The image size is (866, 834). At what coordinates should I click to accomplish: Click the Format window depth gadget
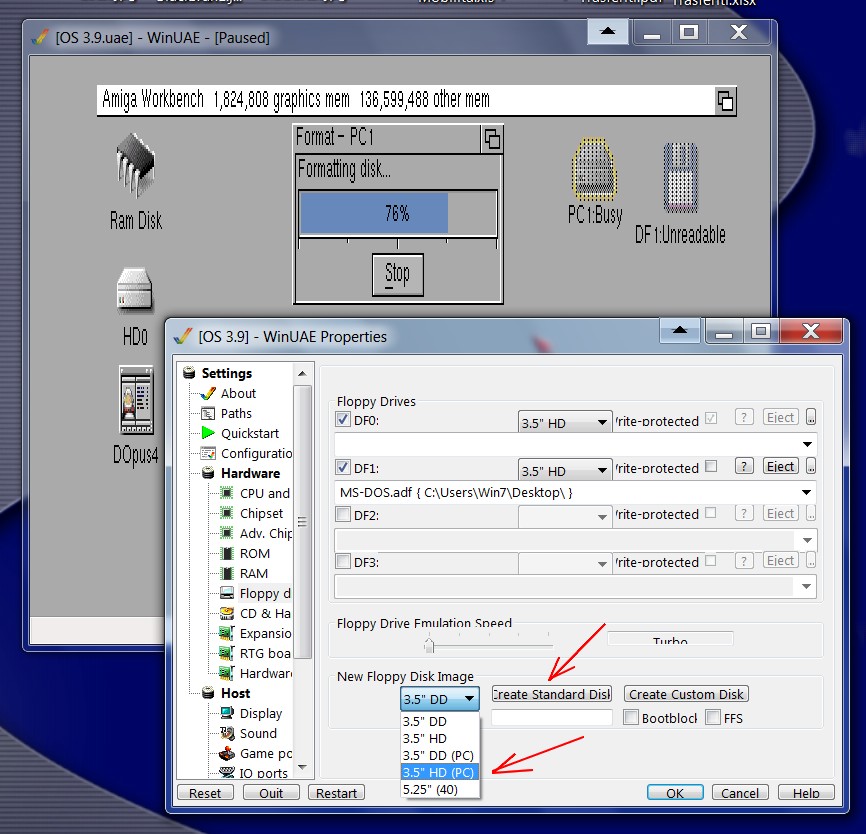(x=491, y=138)
